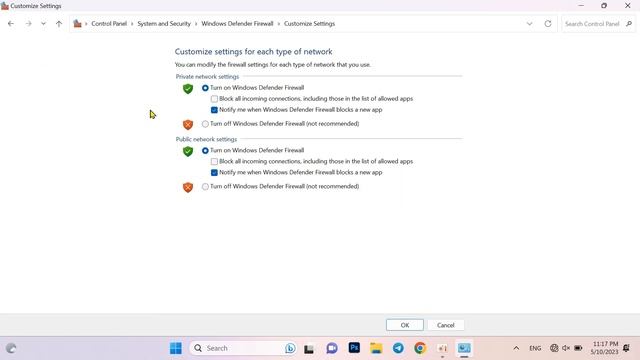This screenshot has width=640, height=360.
Task: Open File Explorer from taskbar
Action: tap(376, 348)
